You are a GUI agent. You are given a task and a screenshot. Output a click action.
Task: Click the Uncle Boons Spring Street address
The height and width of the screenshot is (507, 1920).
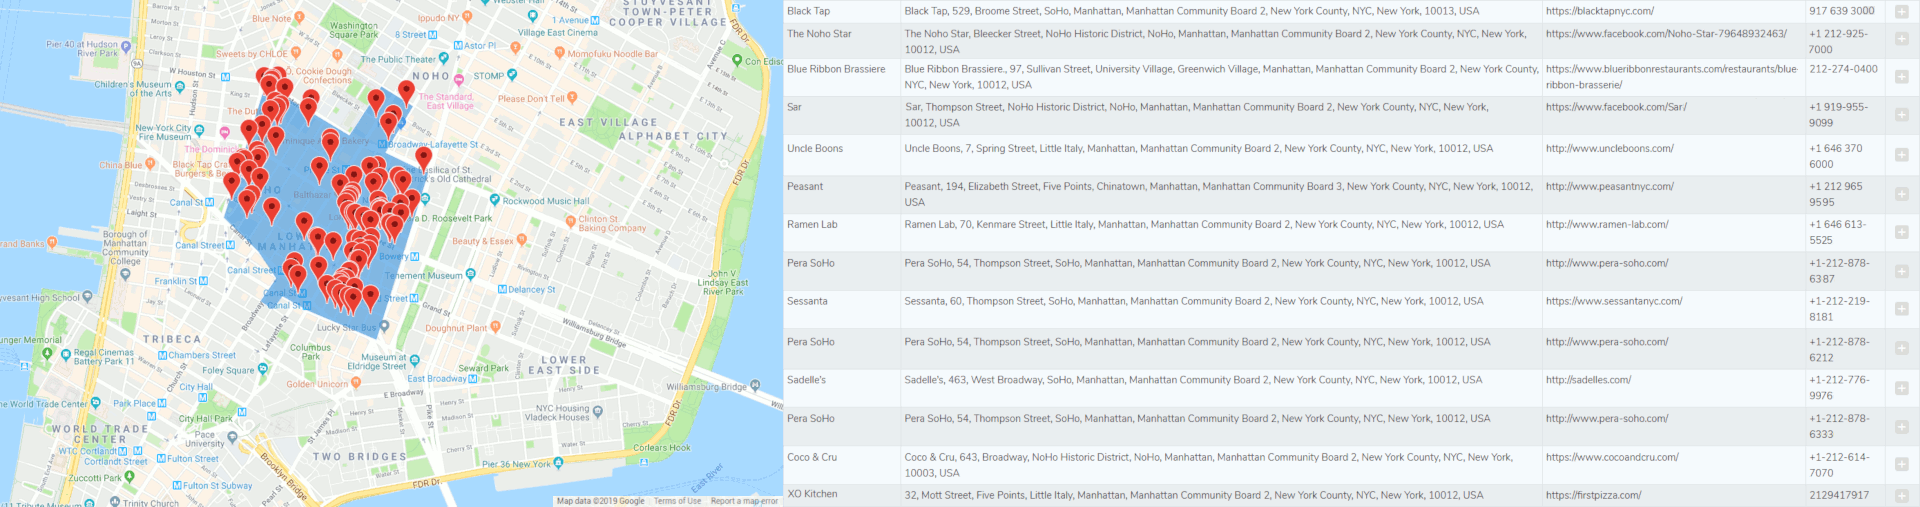click(x=1198, y=148)
